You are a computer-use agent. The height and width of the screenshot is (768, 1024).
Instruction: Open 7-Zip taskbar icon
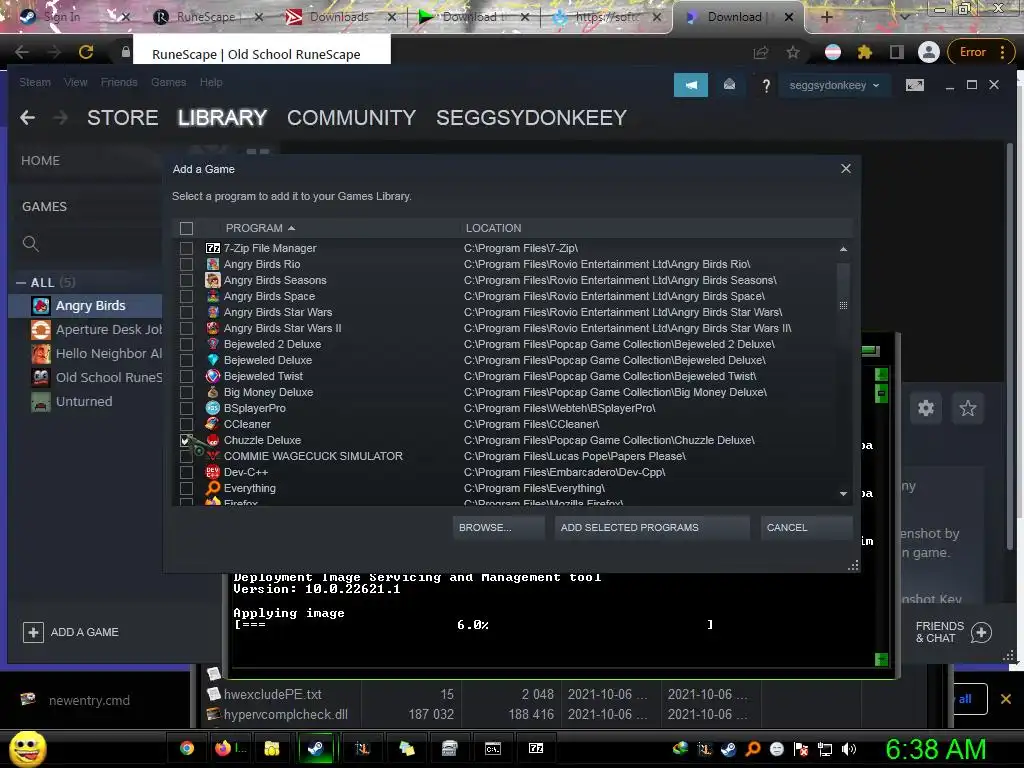536,748
